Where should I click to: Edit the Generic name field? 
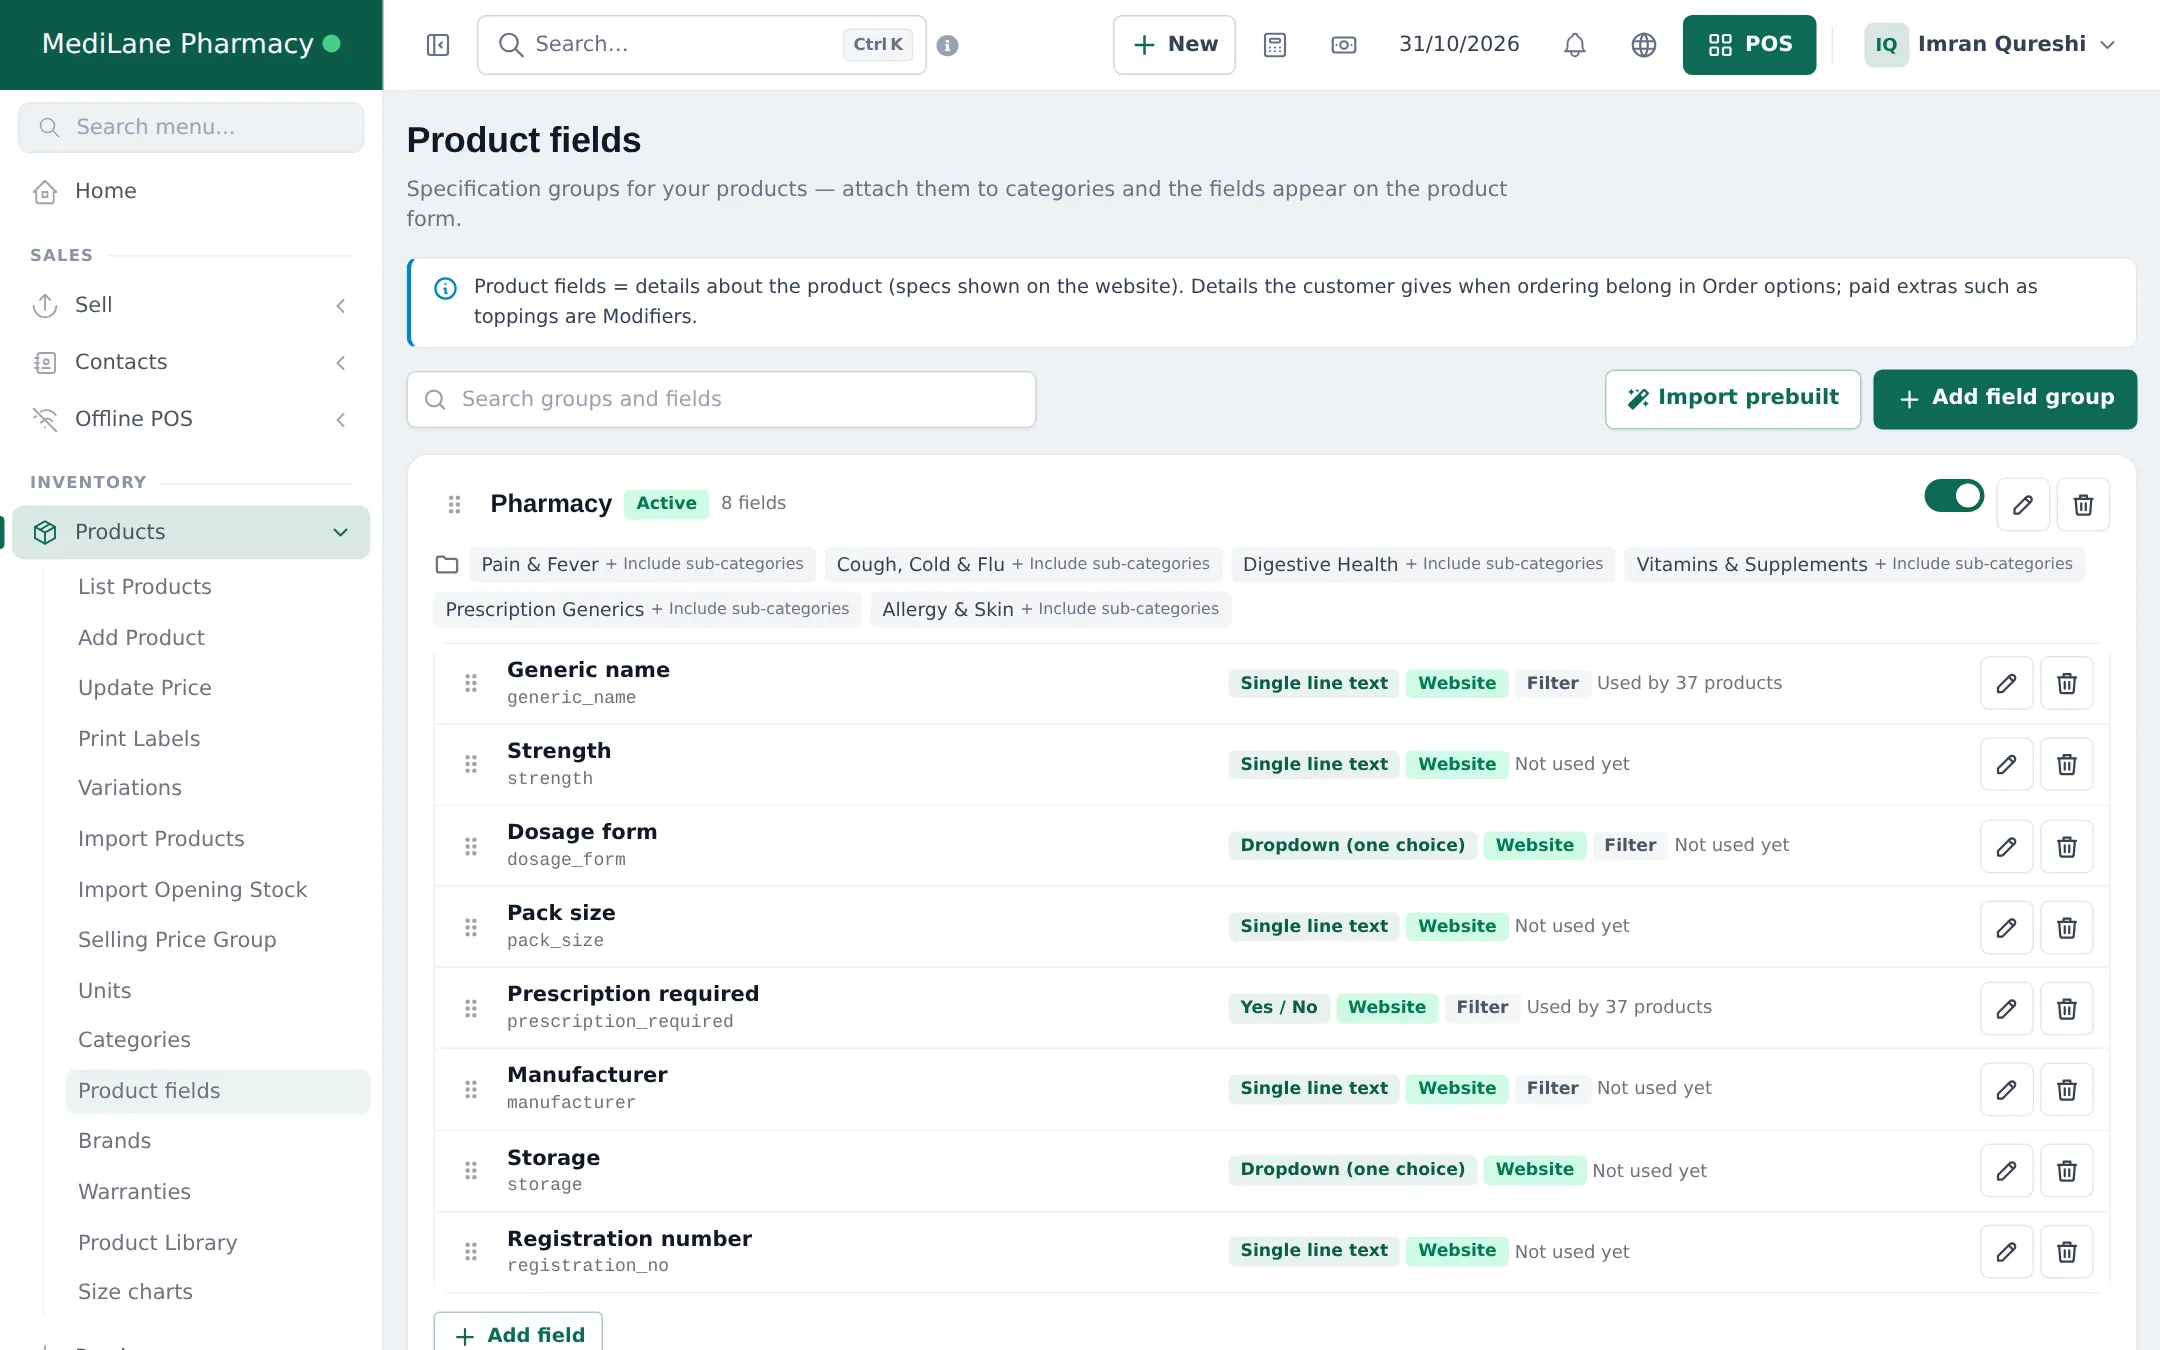coord(2006,683)
